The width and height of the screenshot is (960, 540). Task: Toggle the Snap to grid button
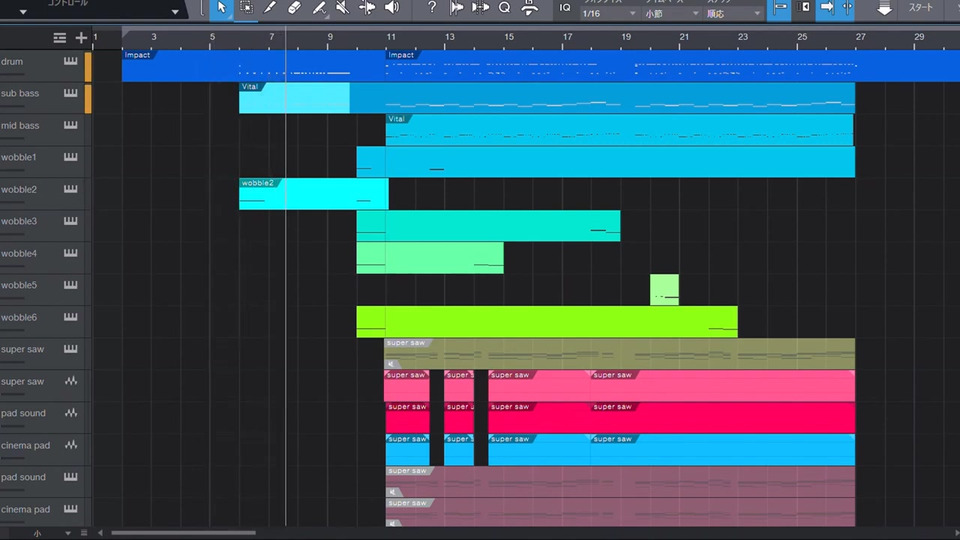[x=779, y=9]
